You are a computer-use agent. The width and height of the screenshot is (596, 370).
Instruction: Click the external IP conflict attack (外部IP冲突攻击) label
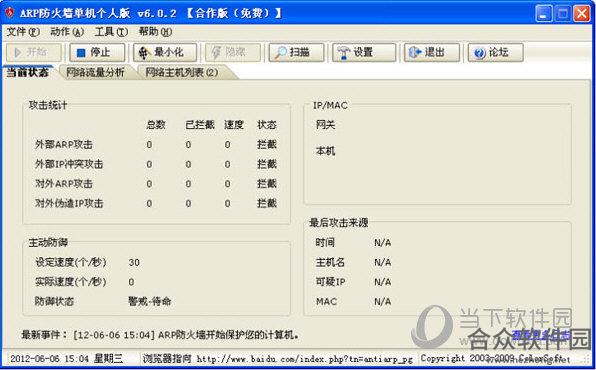69,164
